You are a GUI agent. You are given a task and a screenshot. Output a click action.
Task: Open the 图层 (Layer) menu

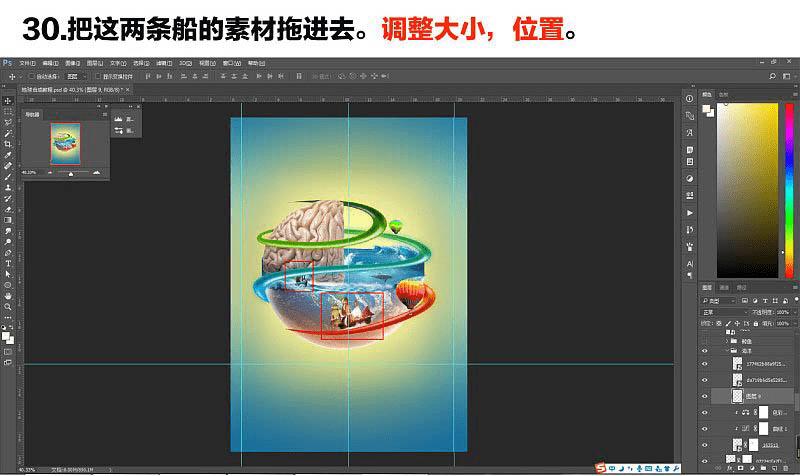pos(95,63)
